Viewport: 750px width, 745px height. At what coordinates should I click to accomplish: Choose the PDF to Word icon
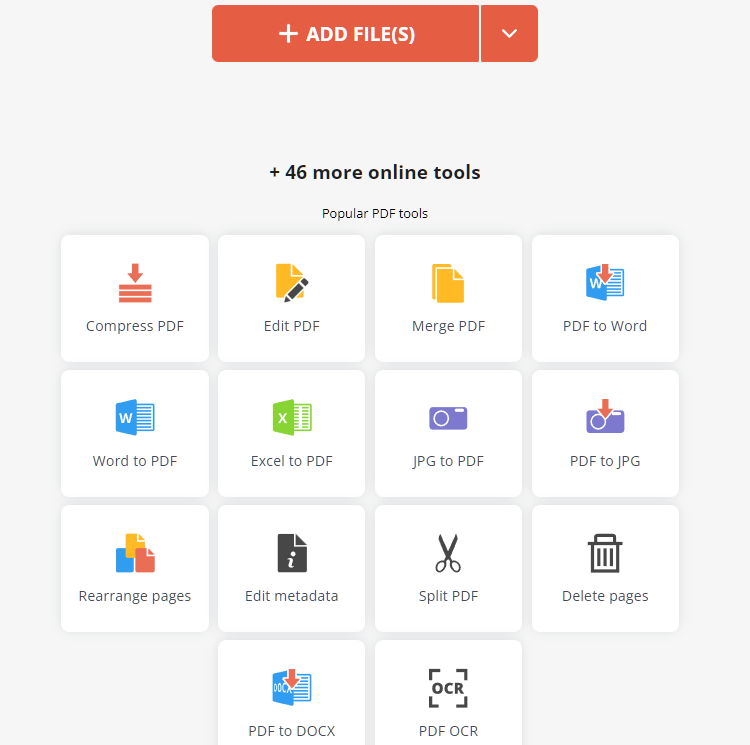click(605, 282)
